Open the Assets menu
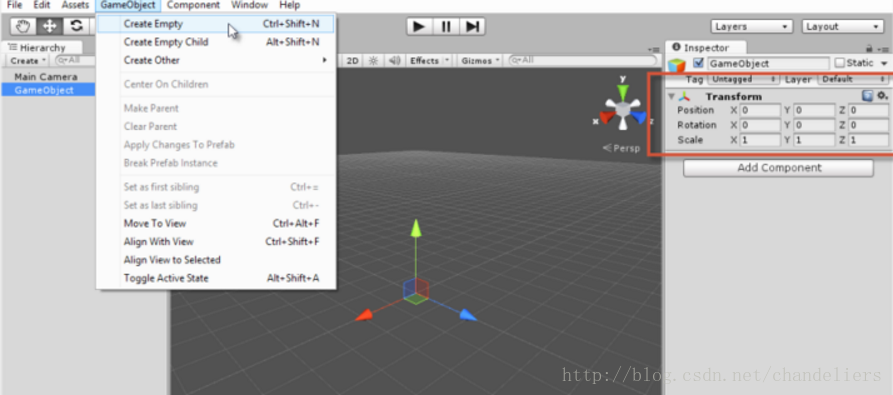 (75, 5)
